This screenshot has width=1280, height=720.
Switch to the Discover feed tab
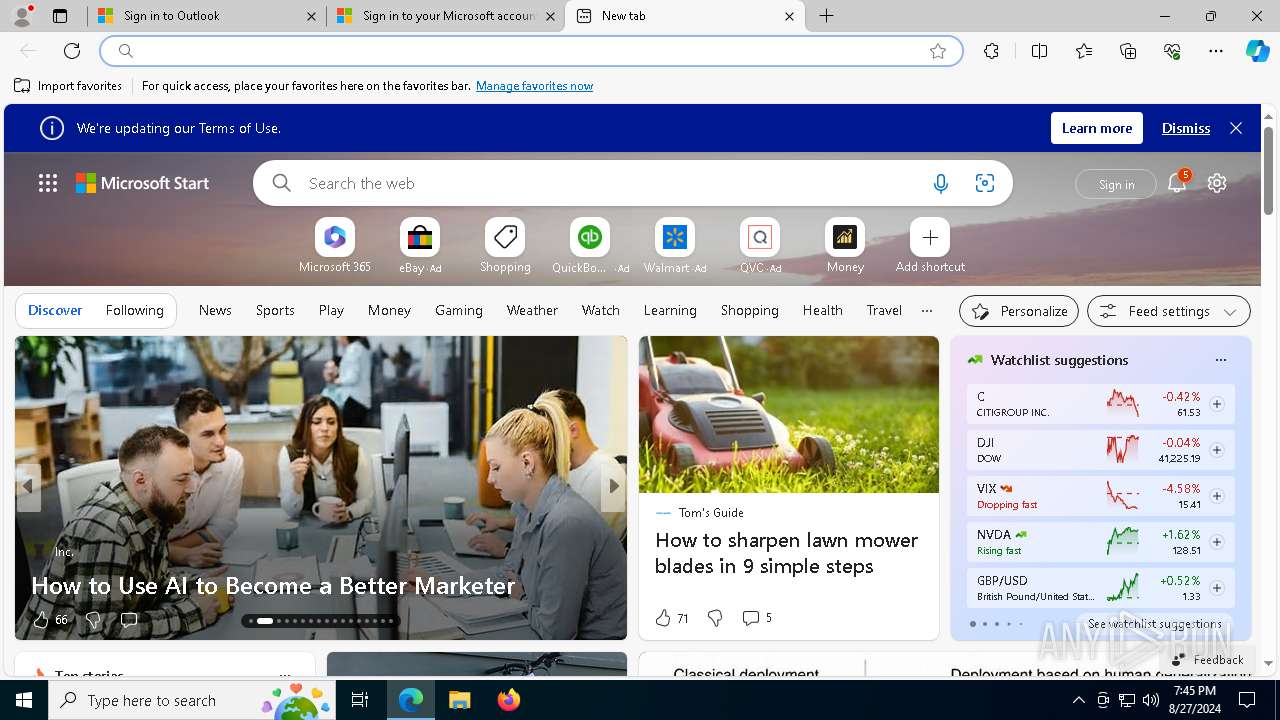pos(55,310)
